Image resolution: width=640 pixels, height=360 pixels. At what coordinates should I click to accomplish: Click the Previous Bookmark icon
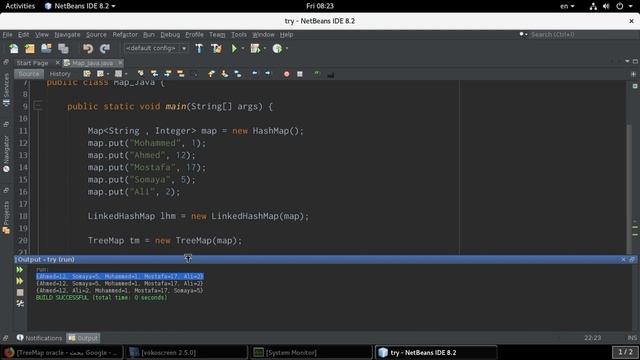pyautogui.click(x=211, y=74)
